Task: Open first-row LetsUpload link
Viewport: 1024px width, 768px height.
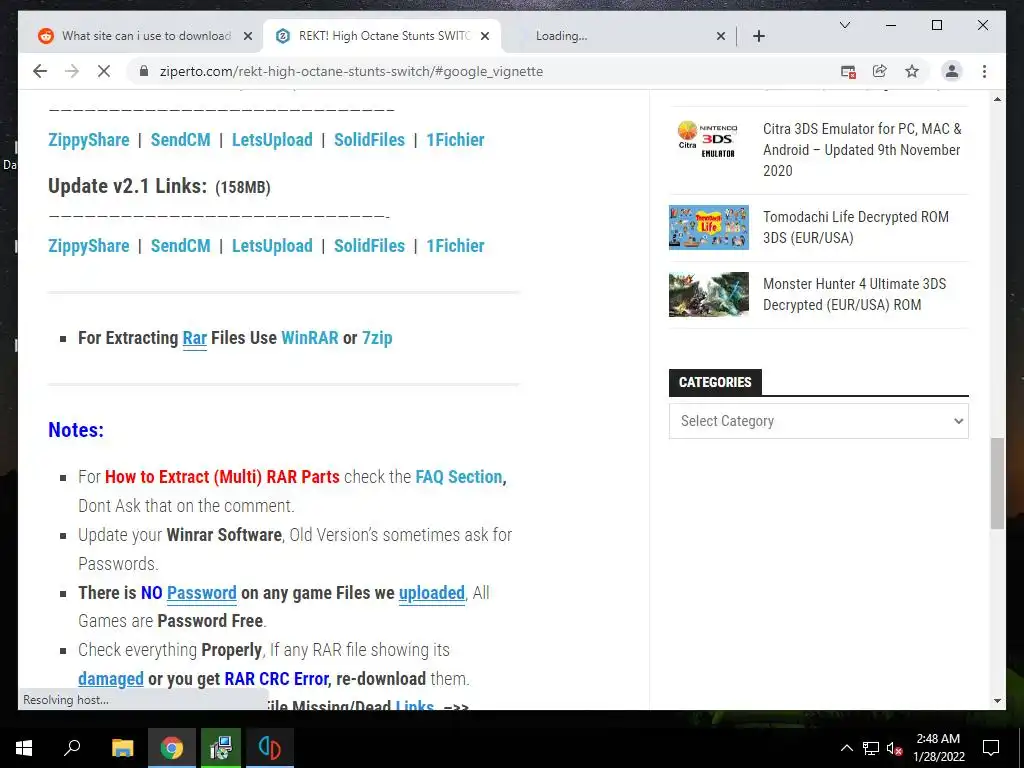Action: (272, 140)
